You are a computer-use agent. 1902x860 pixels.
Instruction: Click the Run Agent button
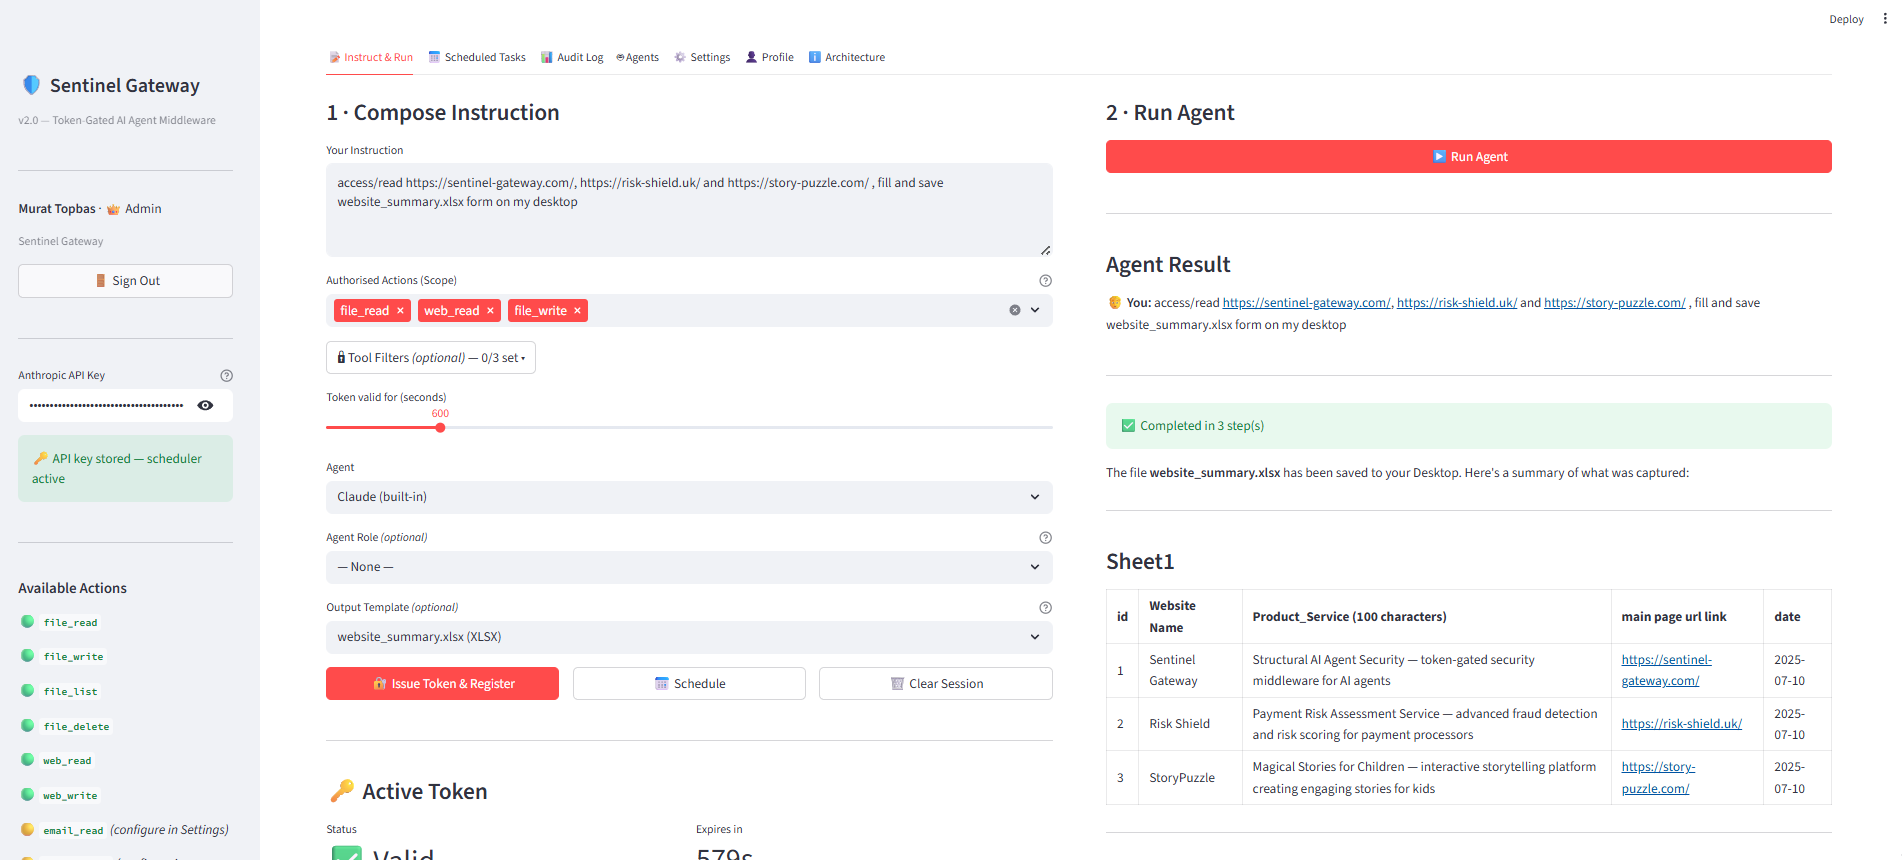pyautogui.click(x=1468, y=157)
